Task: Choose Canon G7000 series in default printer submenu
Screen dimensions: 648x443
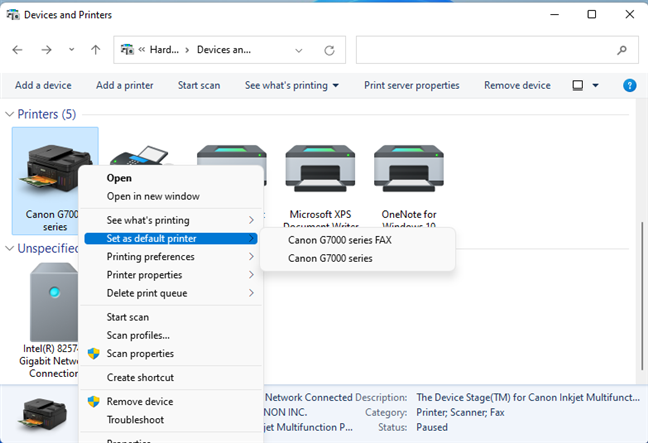Action: tap(330, 258)
